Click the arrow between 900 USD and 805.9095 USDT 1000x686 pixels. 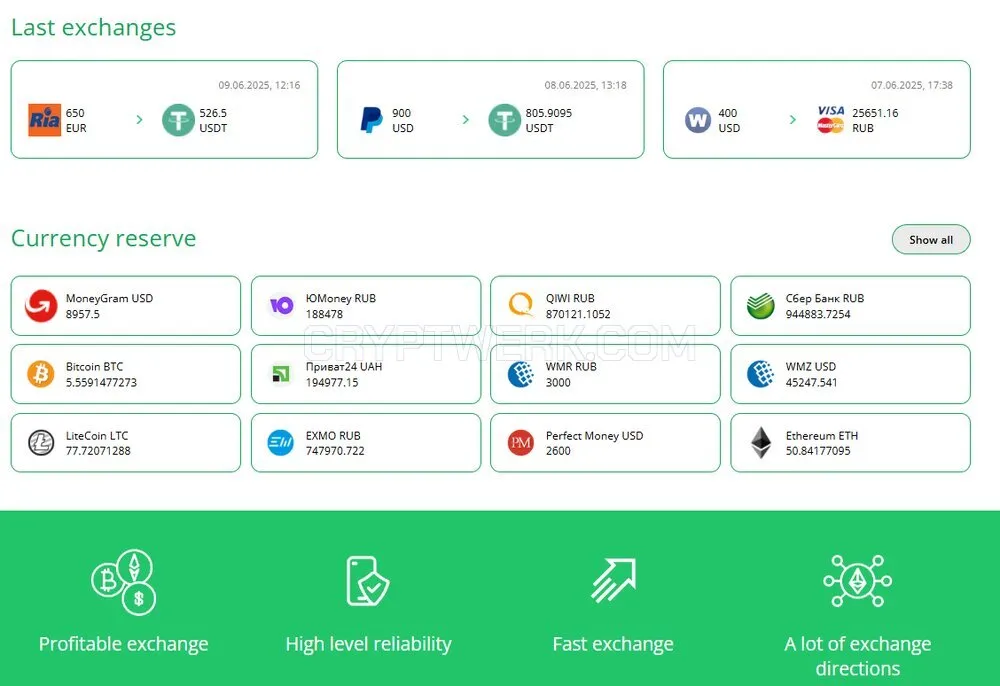click(466, 120)
